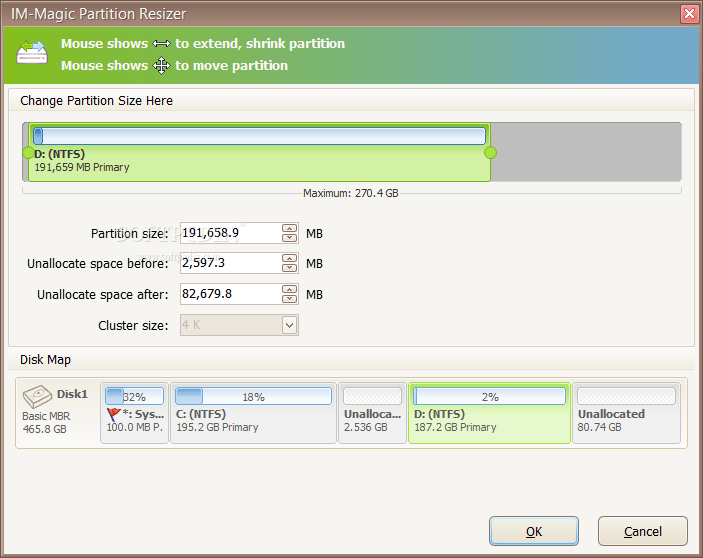Click the Cancel button

coord(642,531)
